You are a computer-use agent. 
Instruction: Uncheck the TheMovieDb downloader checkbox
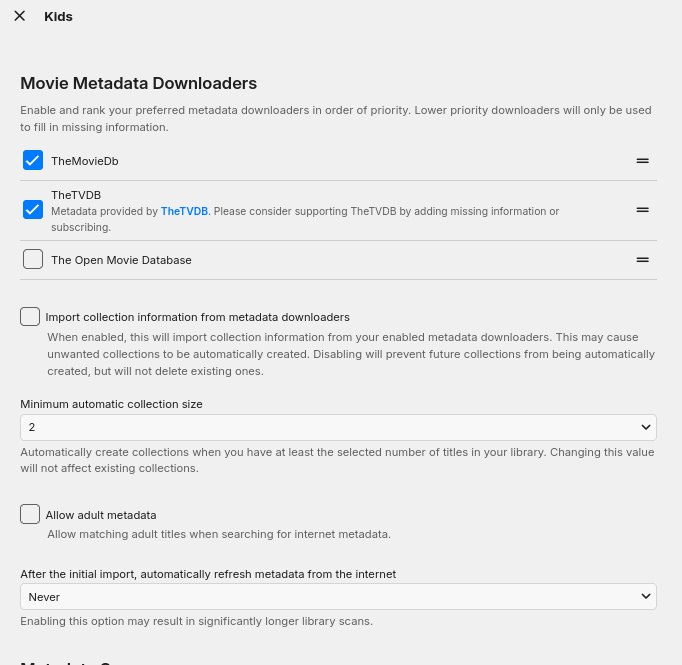tap(33, 160)
